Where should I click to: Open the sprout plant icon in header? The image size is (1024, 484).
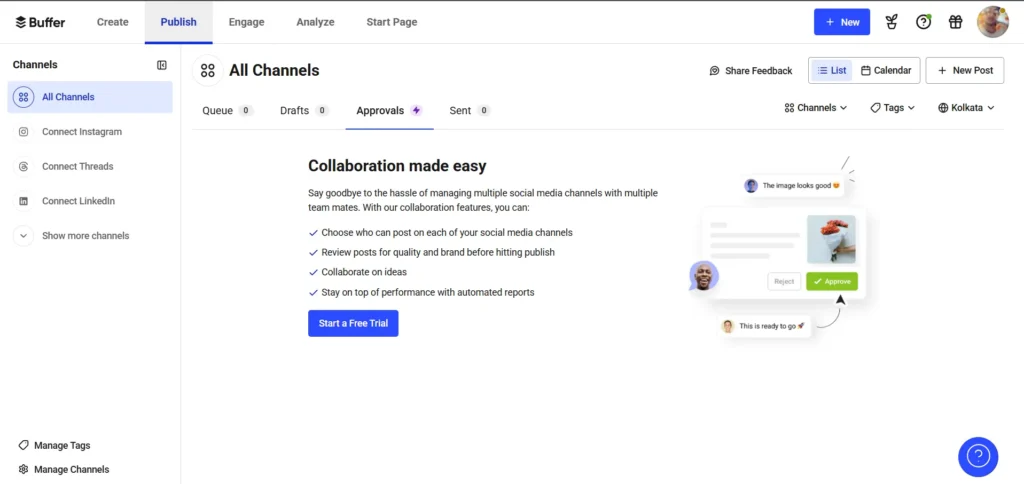(x=891, y=22)
